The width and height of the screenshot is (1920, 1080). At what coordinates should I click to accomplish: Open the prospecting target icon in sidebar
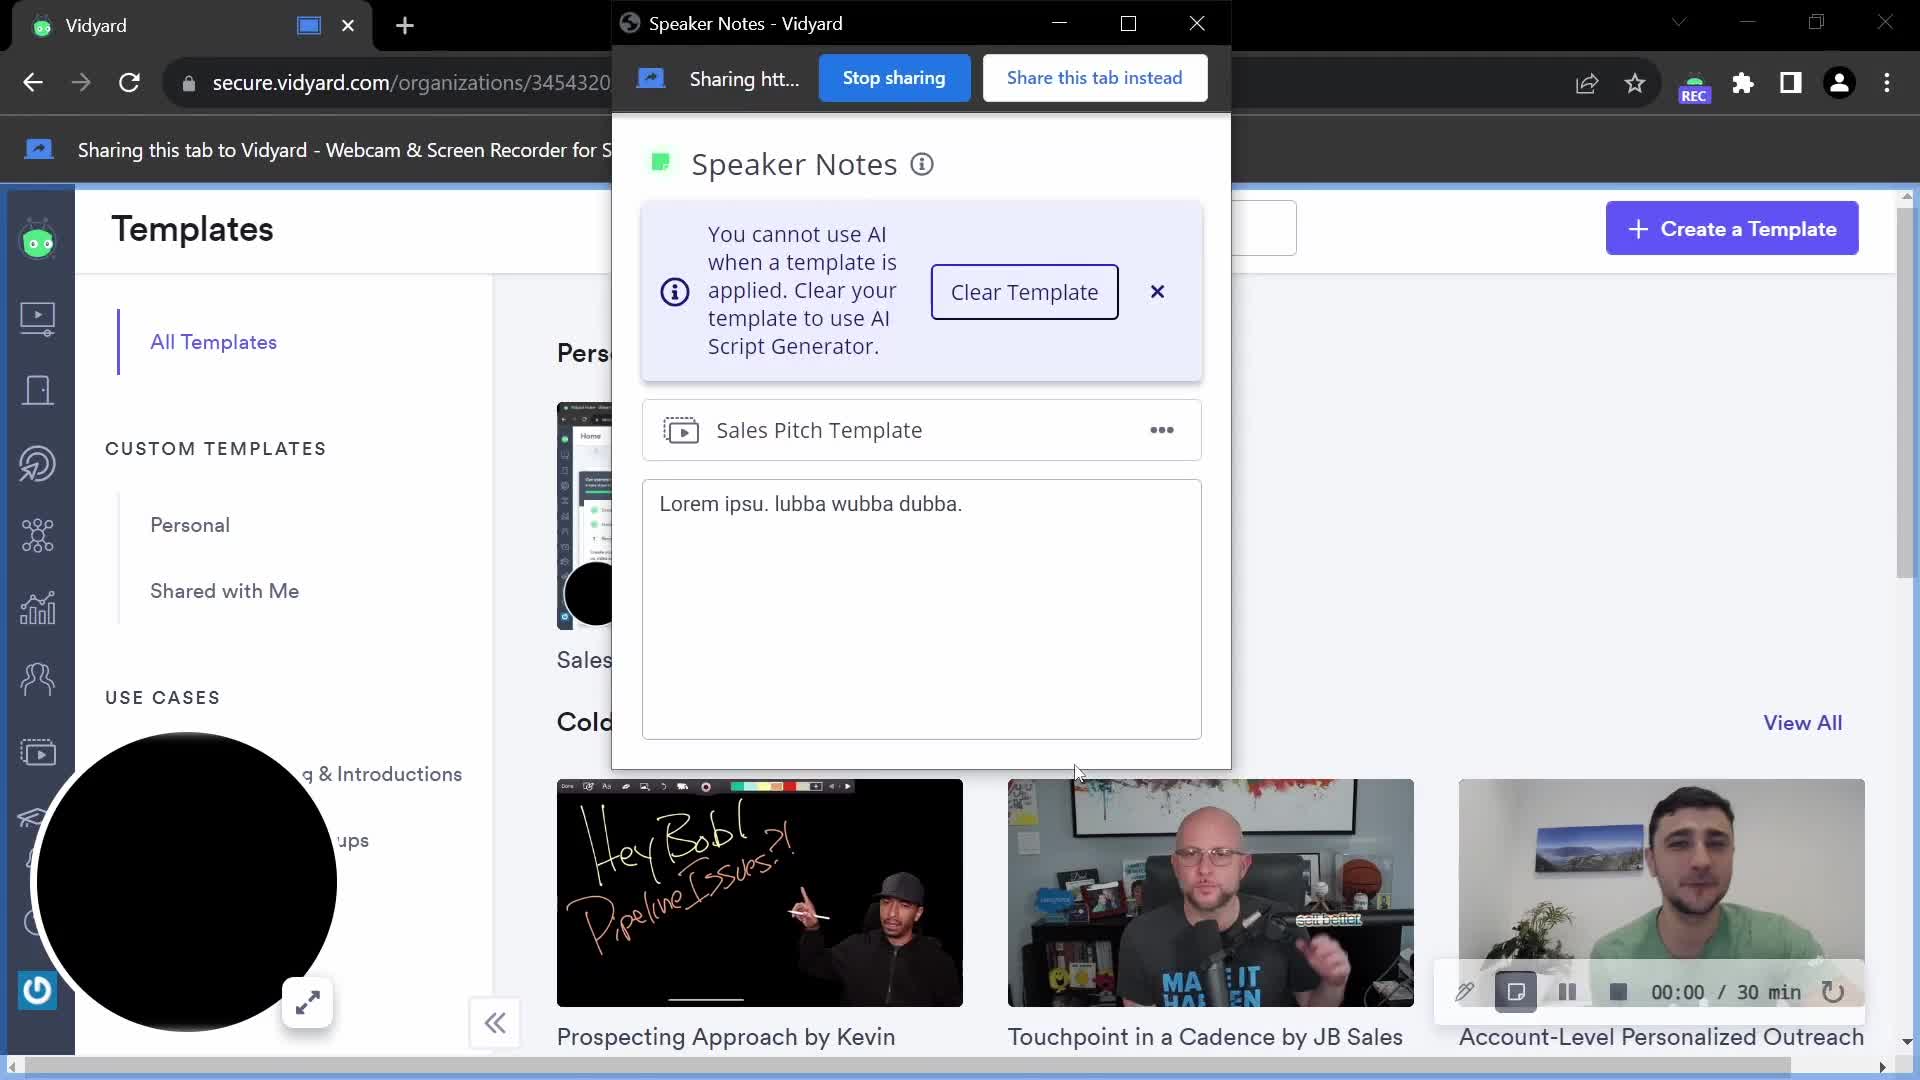pos(38,464)
